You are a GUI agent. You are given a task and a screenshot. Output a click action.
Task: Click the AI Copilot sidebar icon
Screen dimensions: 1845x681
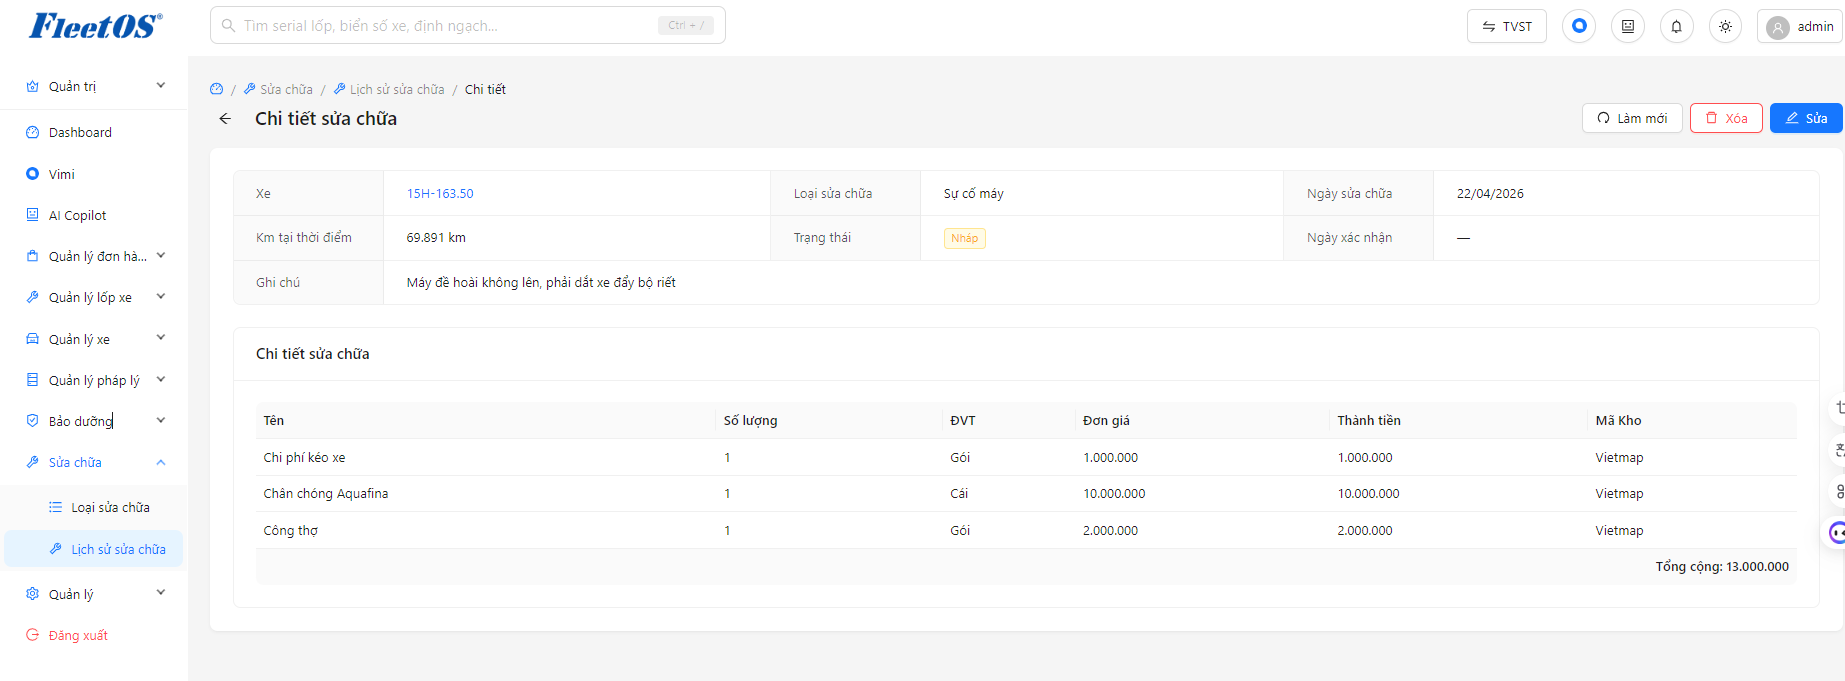(x=32, y=215)
